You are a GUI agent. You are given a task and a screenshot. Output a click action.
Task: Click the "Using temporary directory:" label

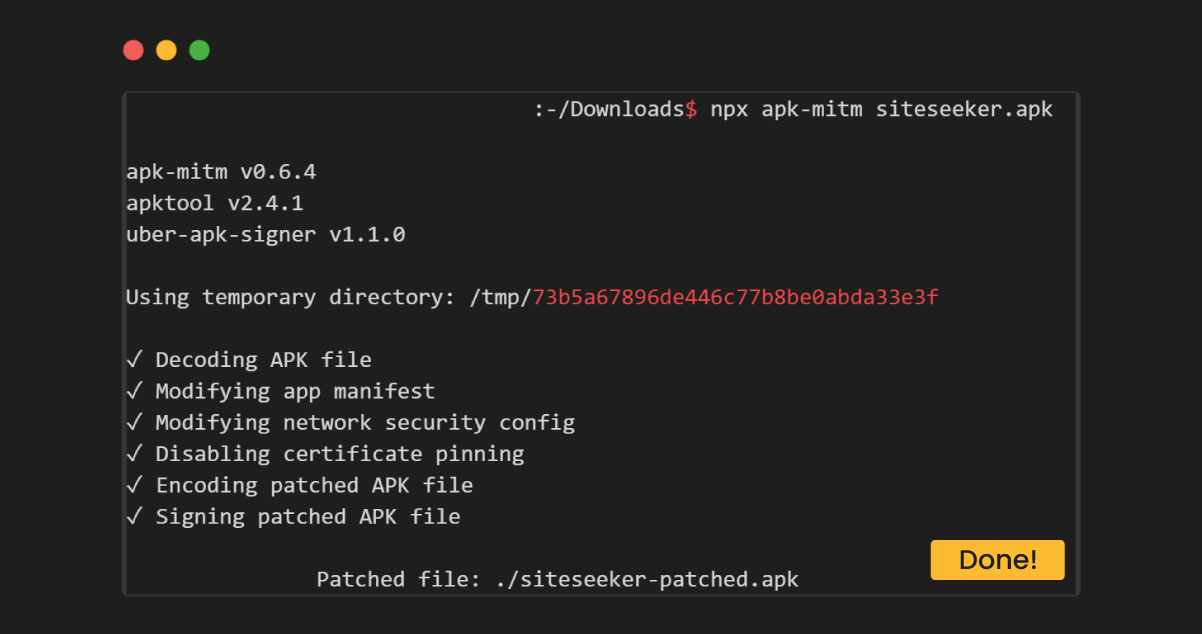(x=290, y=298)
